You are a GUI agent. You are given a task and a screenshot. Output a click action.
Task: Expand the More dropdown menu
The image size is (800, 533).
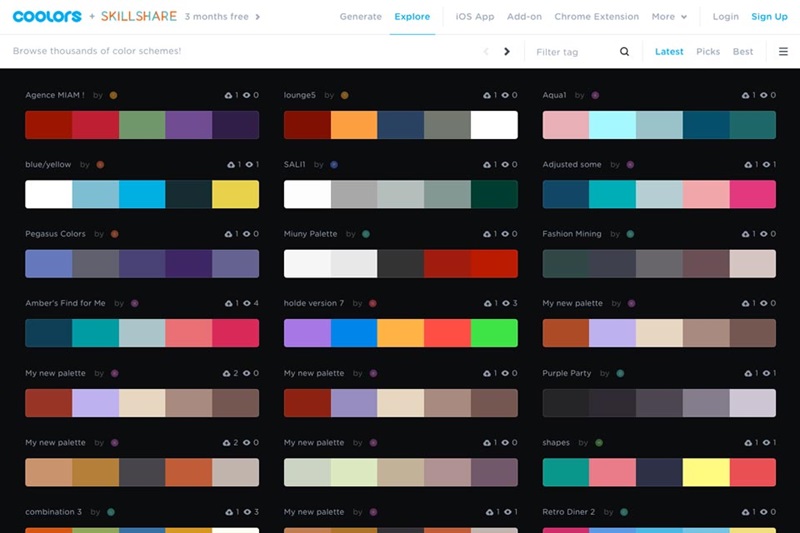[x=669, y=17]
